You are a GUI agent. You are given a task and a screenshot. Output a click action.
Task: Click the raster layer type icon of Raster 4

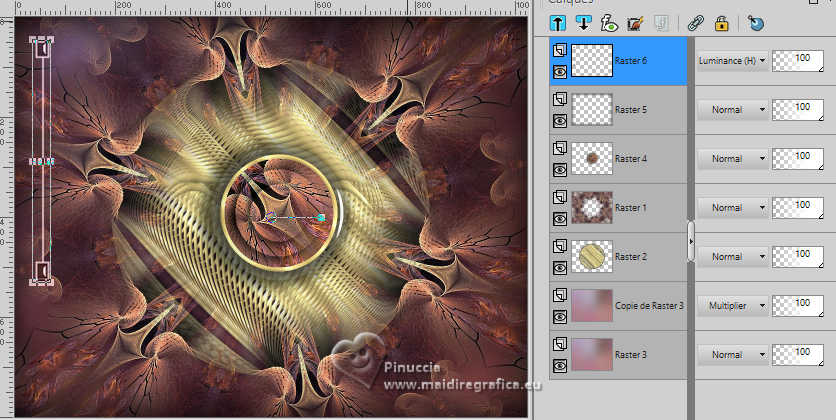tap(559, 149)
